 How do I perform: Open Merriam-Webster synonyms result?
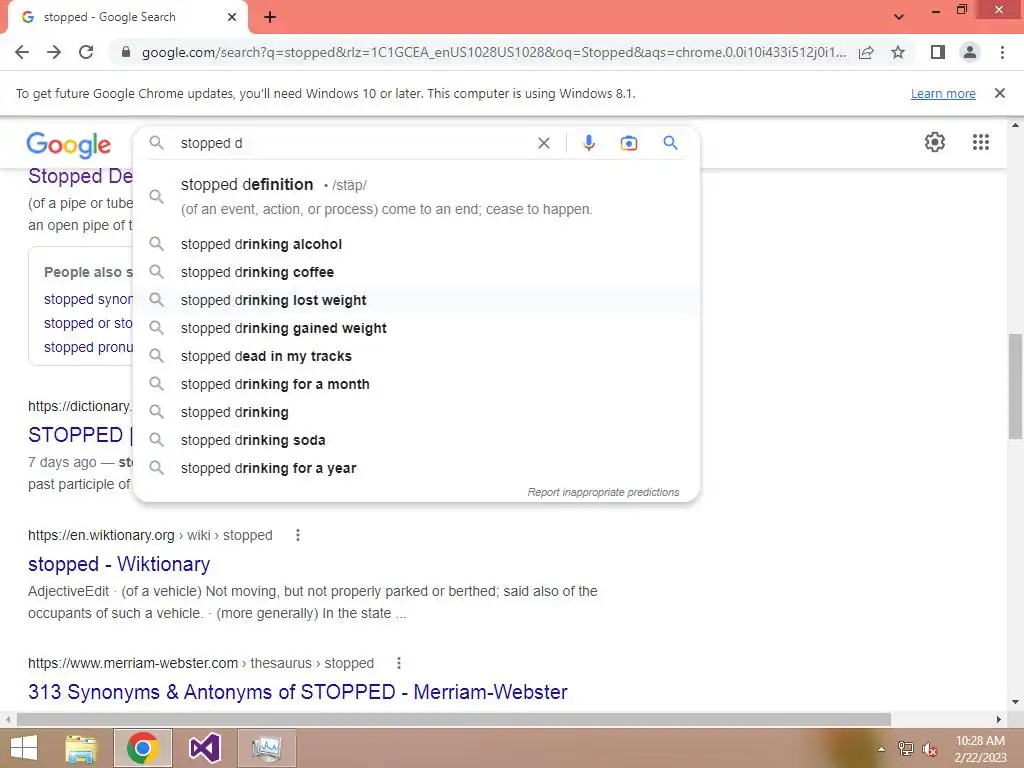click(x=298, y=692)
